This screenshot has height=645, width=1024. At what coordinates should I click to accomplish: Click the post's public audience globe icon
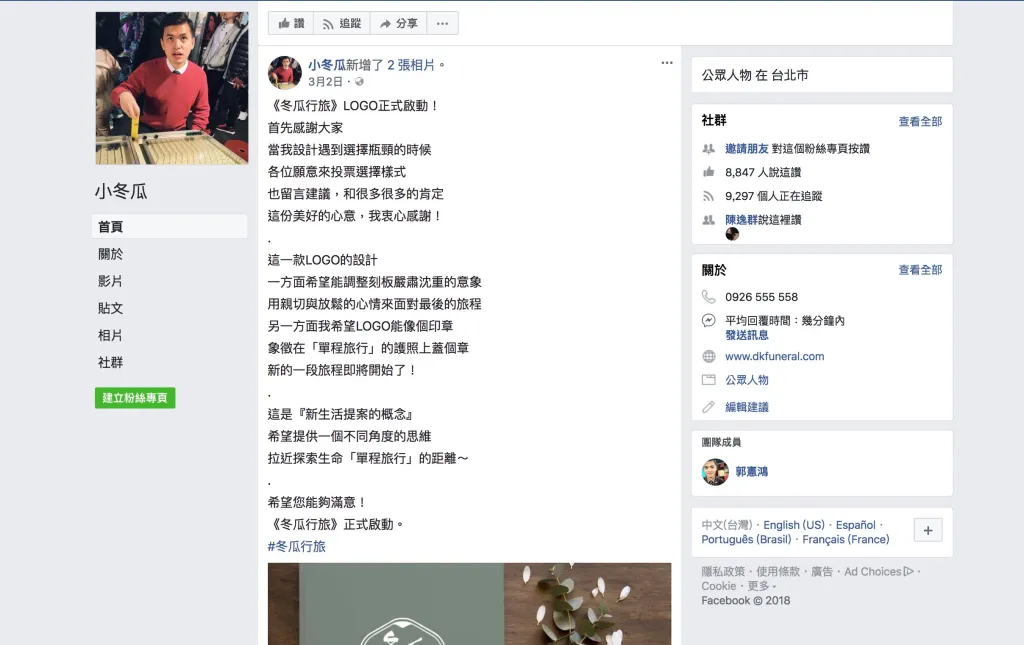[359, 82]
